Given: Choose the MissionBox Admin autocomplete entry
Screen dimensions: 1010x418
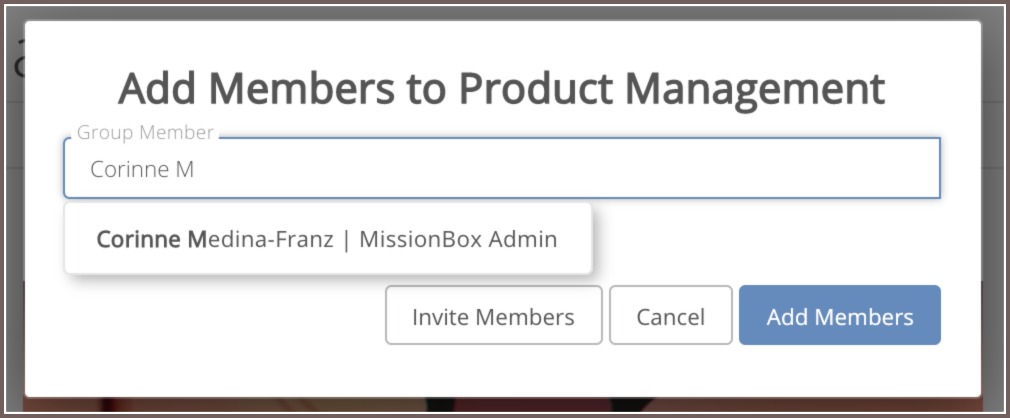Looking at the screenshot, I should 327,239.
